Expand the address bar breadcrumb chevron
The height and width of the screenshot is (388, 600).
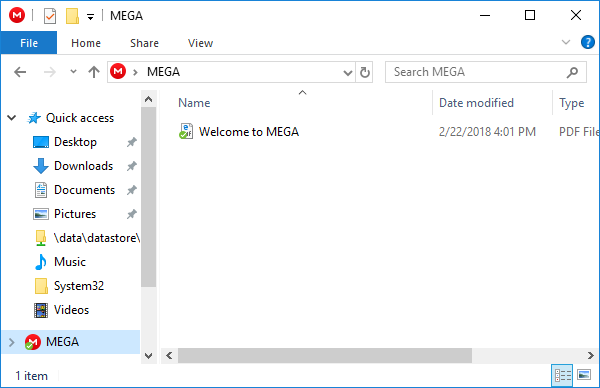coord(135,72)
